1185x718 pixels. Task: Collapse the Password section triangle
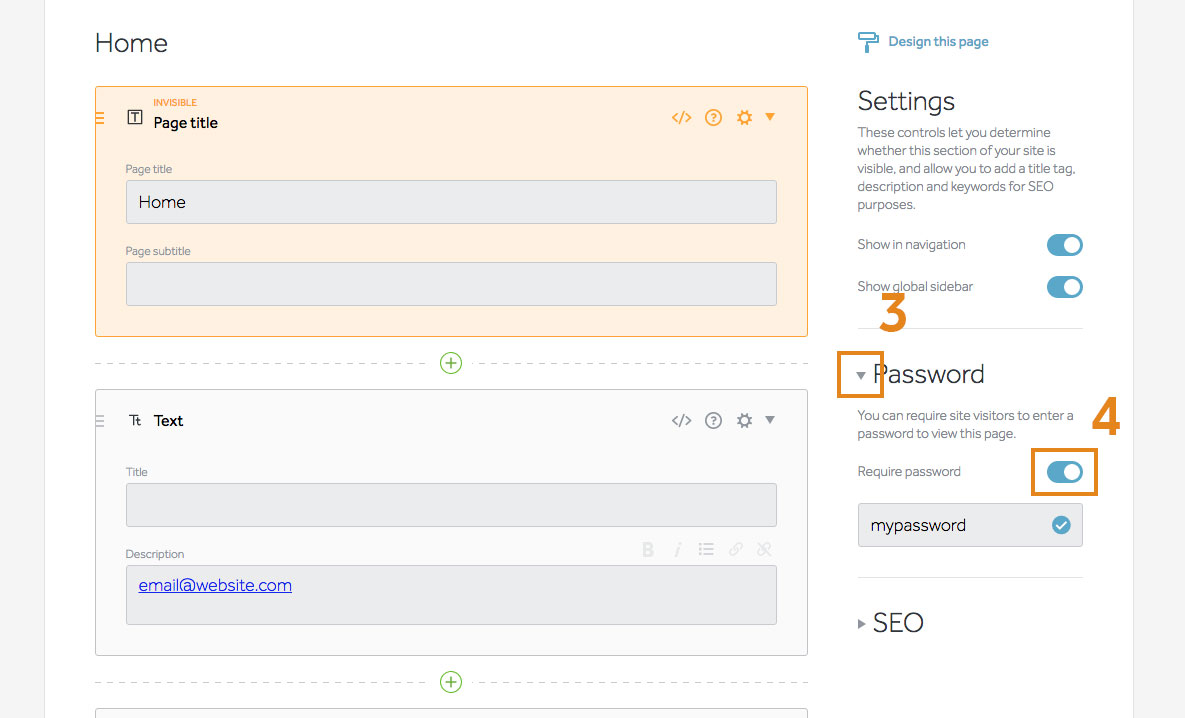[861, 375]
